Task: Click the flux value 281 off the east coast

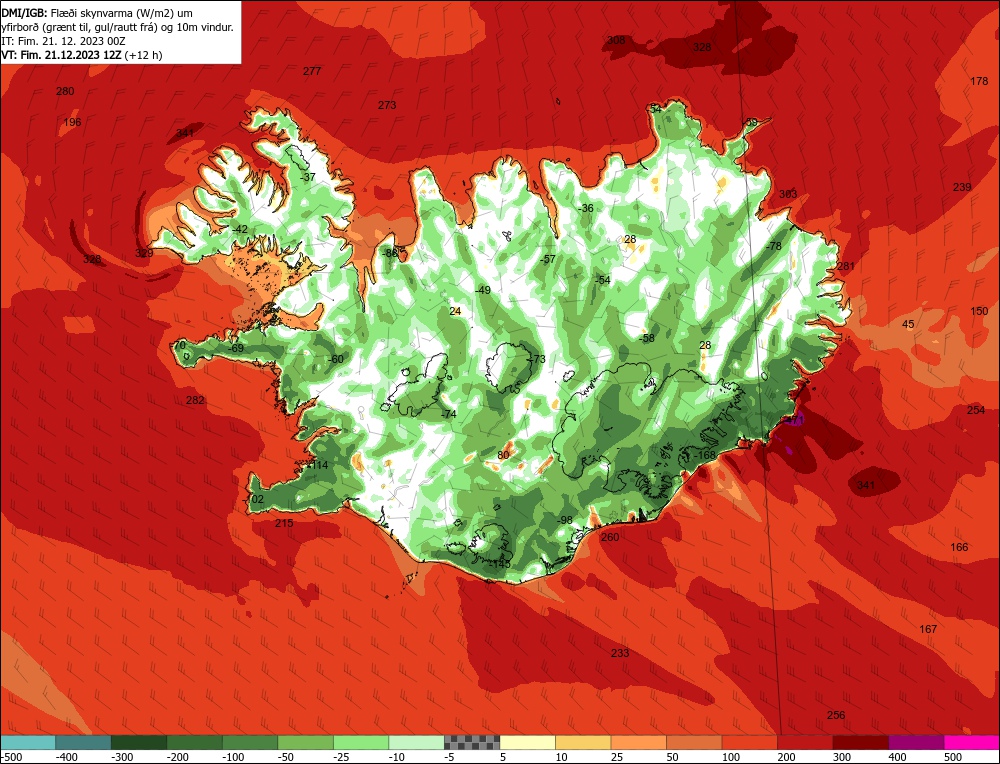Action: [846, 266]
